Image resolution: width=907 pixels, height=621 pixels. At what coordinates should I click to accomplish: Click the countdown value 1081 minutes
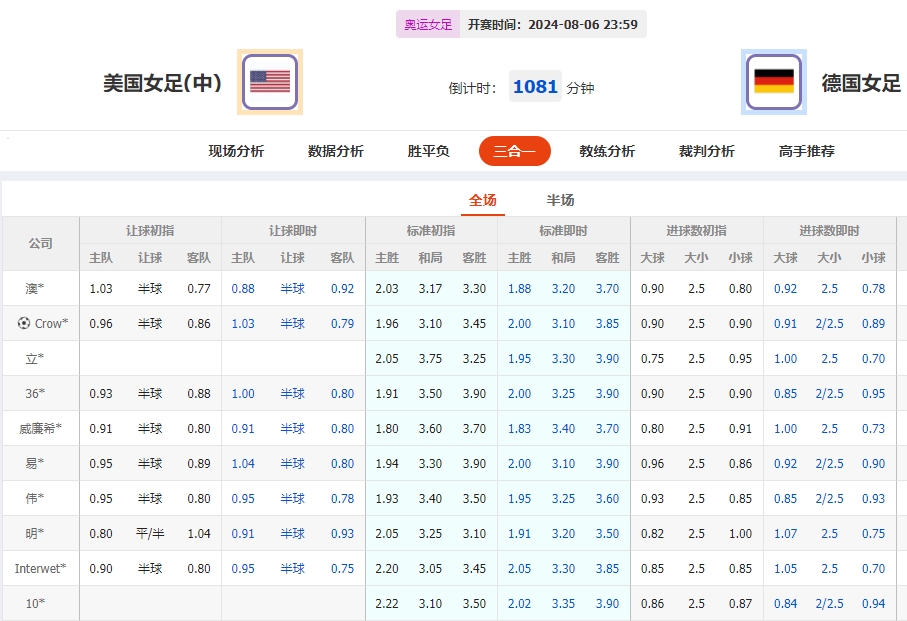[x=535, y=86]
